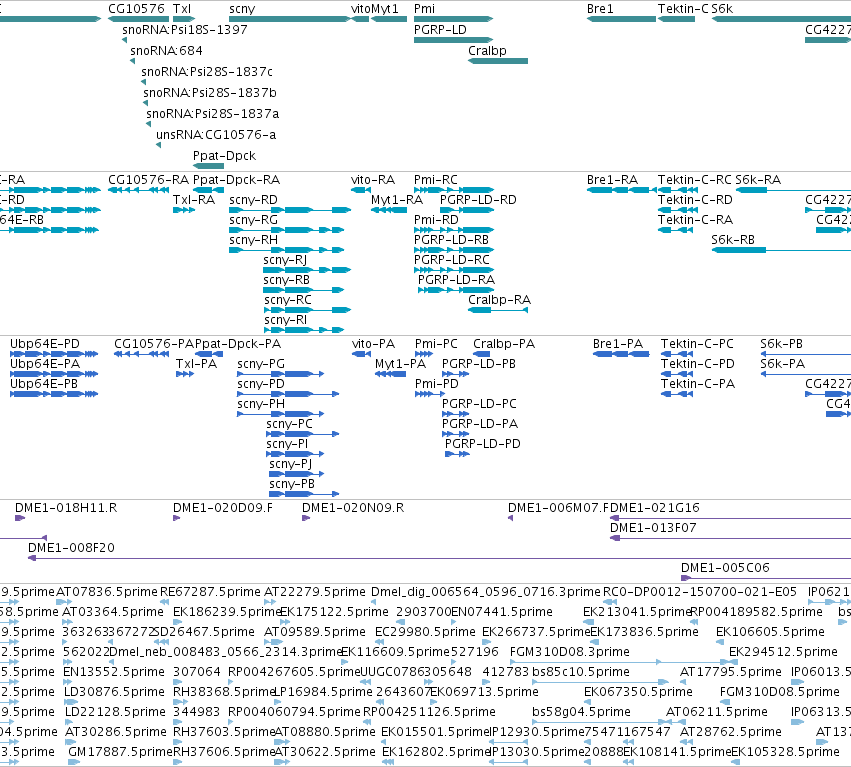This screenshot has height=767, width=851.
Task: Select the Cralbp-RA transcript label
Action: click(x=500, y=300)
